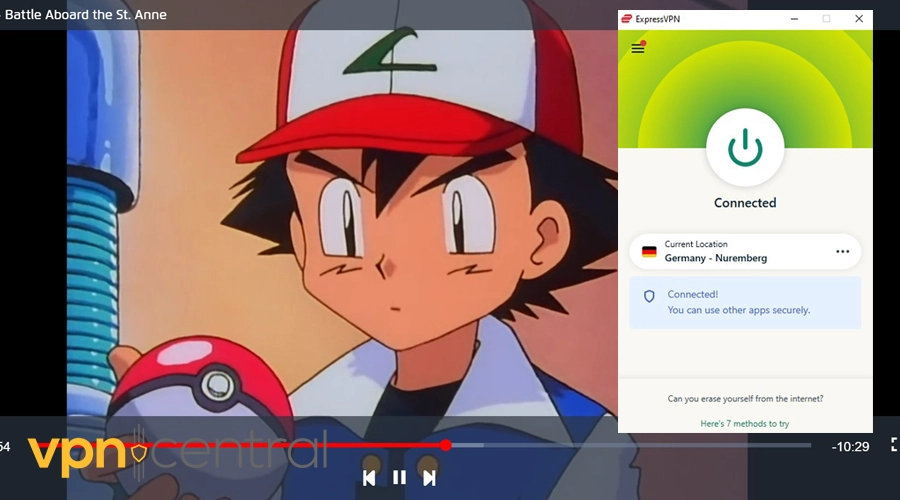Toggle fullscreen in video player
Image resolution: width=900 pixels, height=500 pixels.
coord(894,444)
